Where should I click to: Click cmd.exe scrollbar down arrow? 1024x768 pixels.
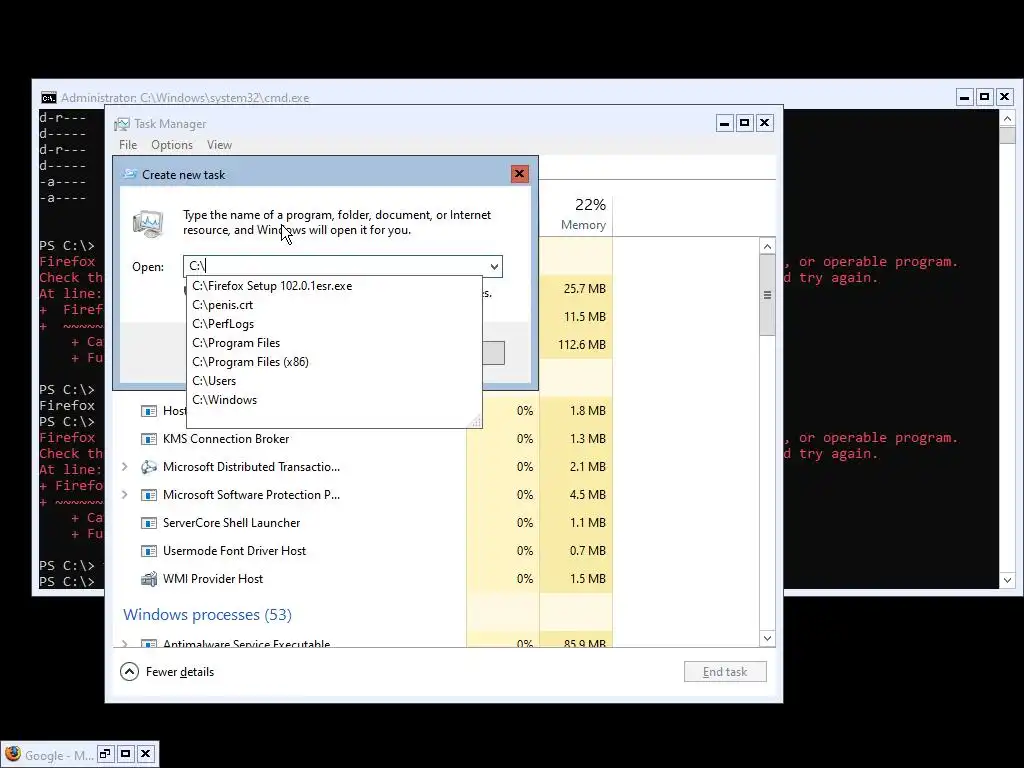tap(1007, 580)
